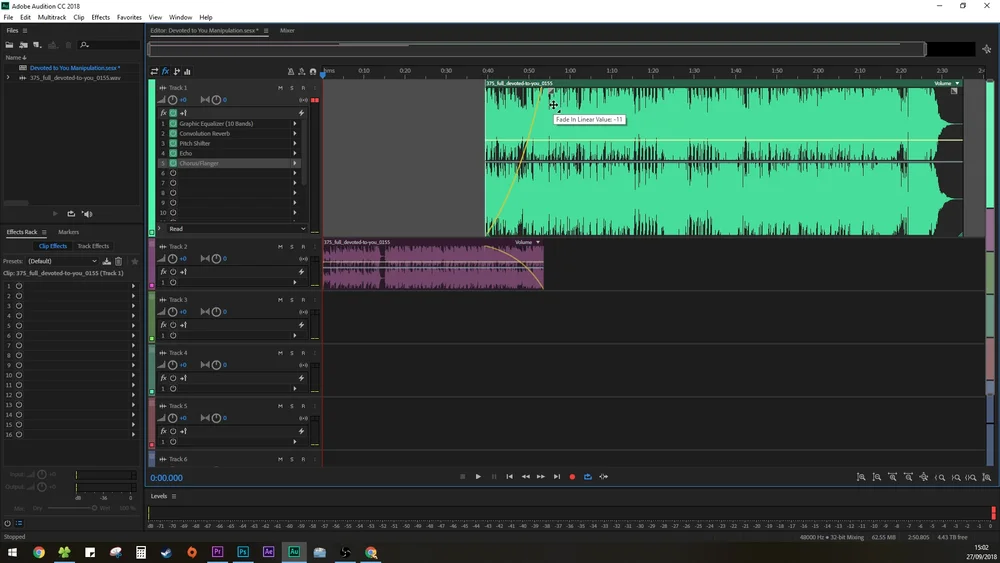Open the Favorites menu

[x=129, y=17]
